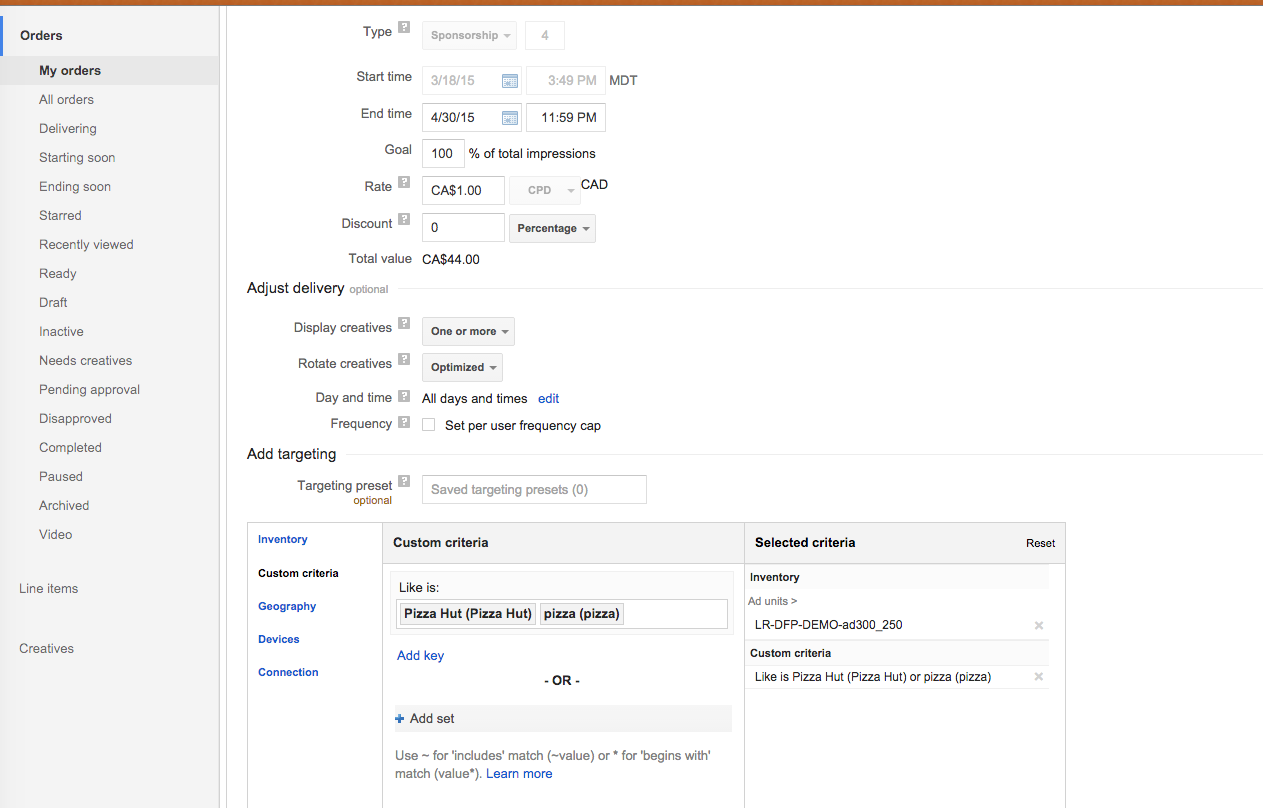Screen dimensions: 1263x808
Task: Switch to the Geography targeting tab
Action: click(287, 606)
